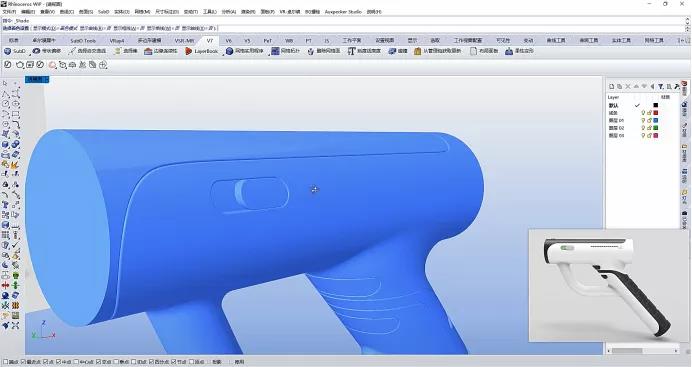The height and width of the screenshot is (367, 692).
Task: Click the text object T icon
Action: [351, 51]
